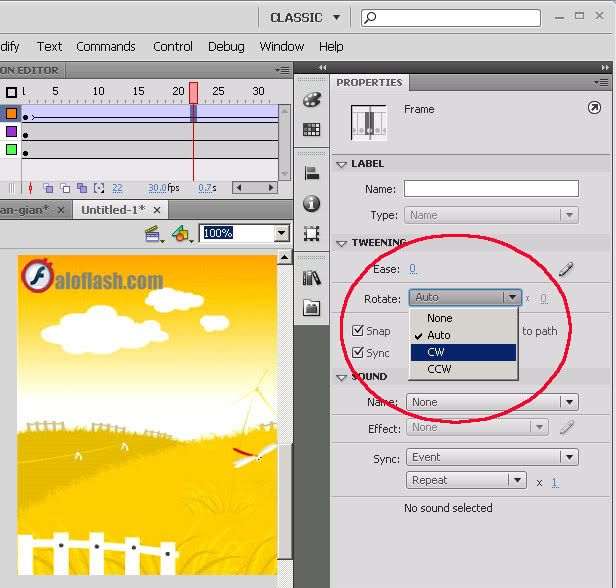Click the pencil icon to edit easing
This screenshot has height=588, width=616.
click(566, 269)
